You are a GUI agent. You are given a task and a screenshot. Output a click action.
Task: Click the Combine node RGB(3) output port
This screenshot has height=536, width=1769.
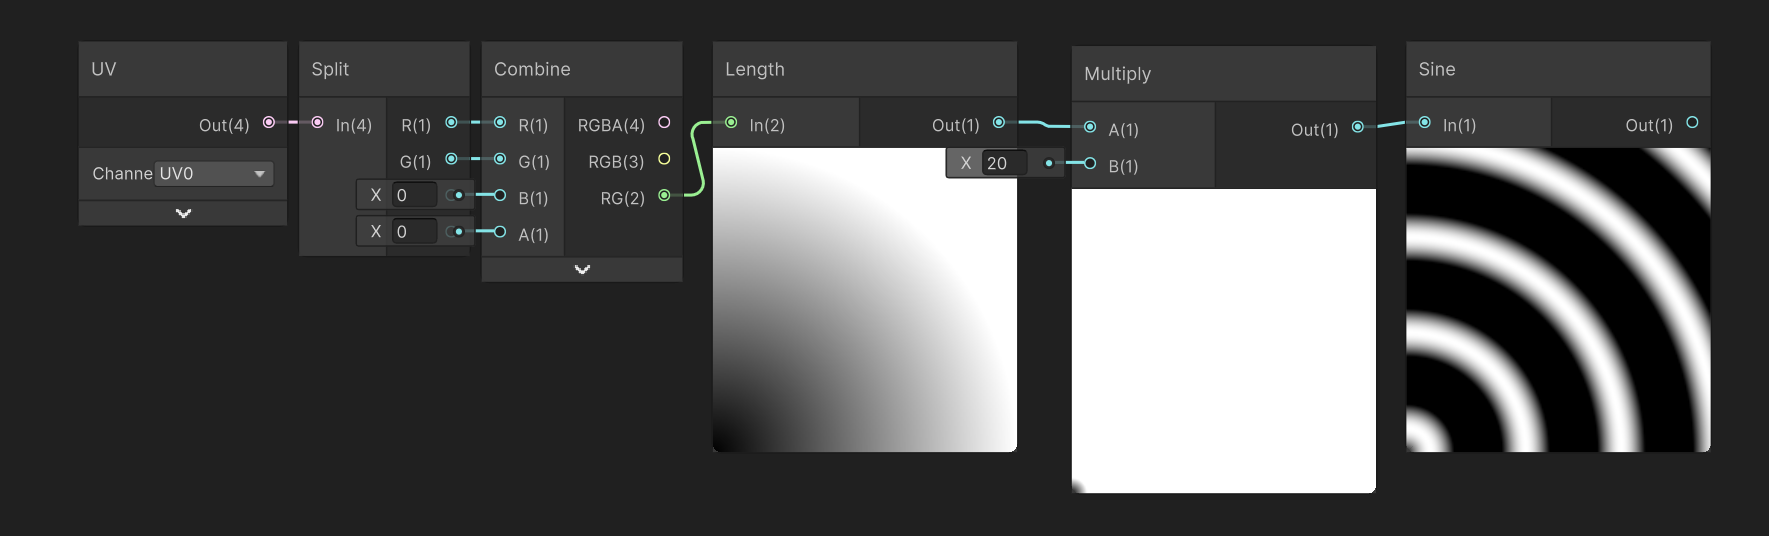(664, 159)
